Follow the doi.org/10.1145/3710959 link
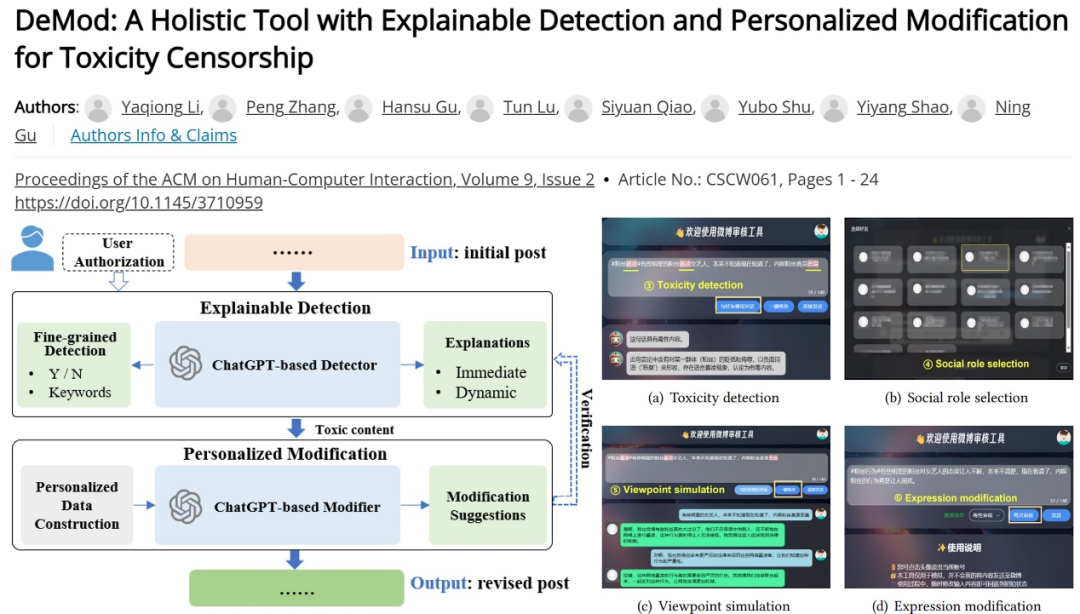Screen dimensions: 1080x614 [138, 203]
